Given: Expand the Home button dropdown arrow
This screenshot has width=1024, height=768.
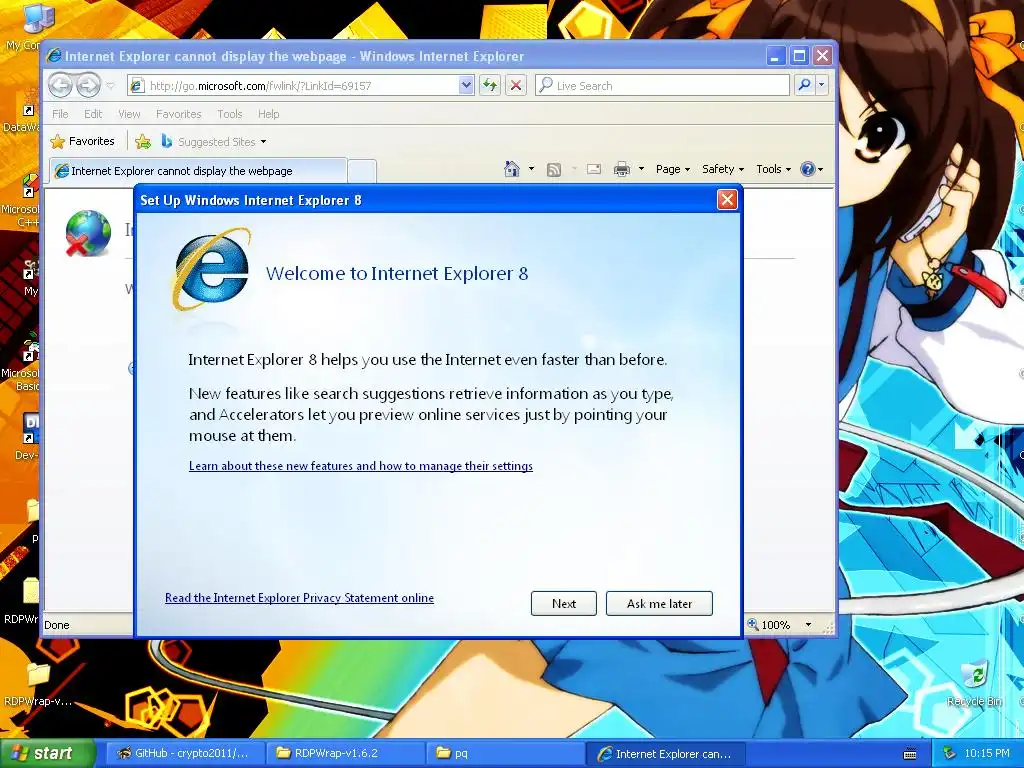Looking at the screenshot, I should pos(531,169).
